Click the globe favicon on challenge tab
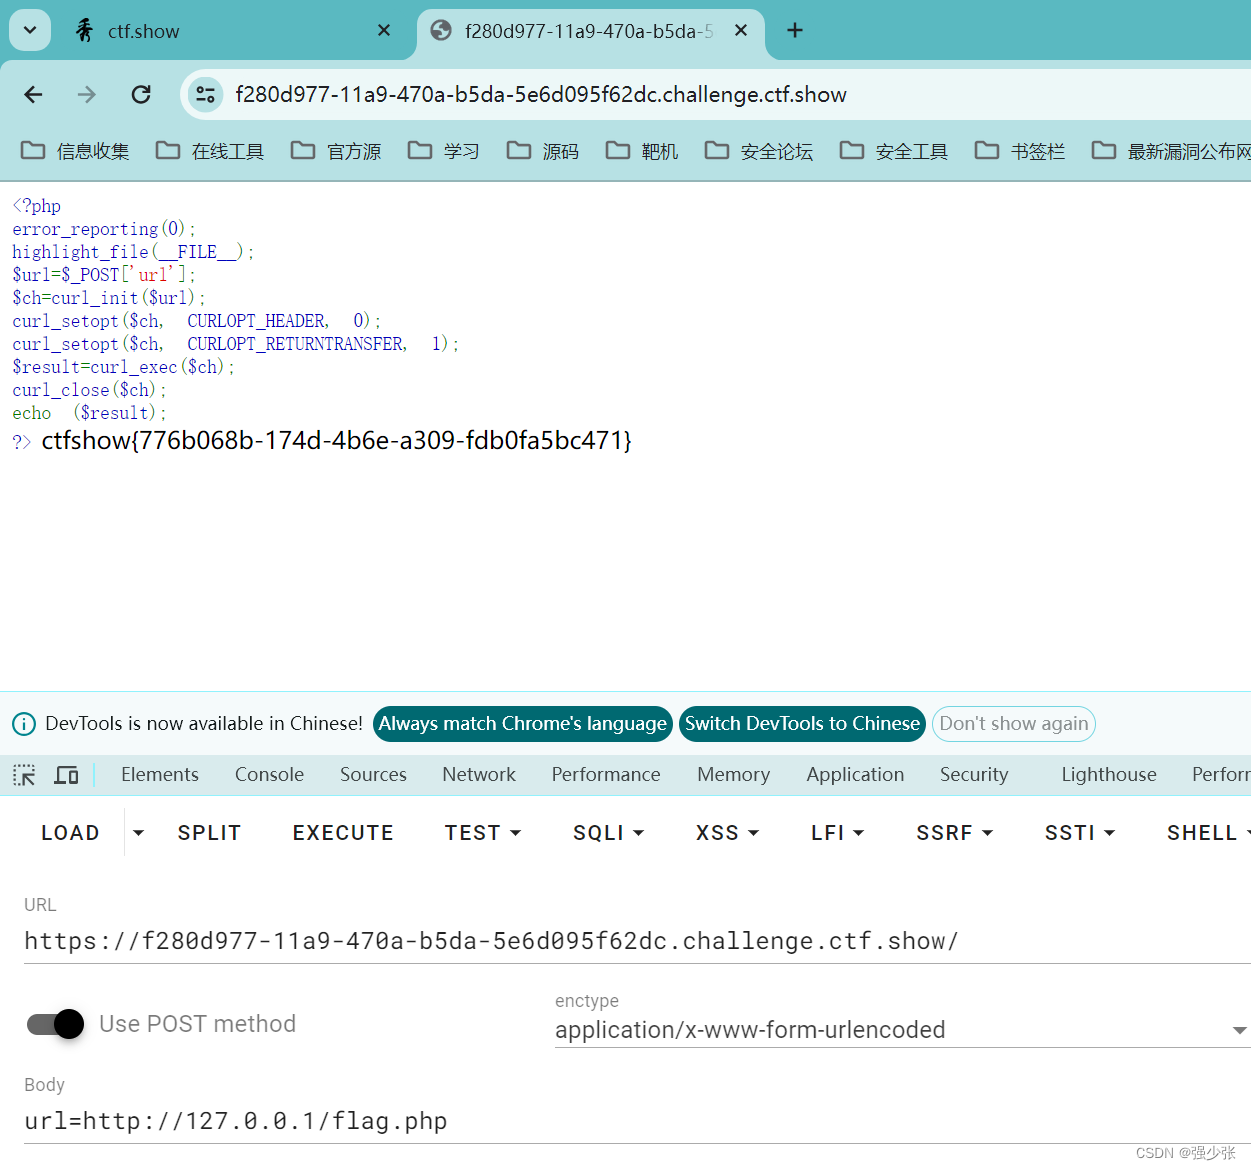 (441, 31)
